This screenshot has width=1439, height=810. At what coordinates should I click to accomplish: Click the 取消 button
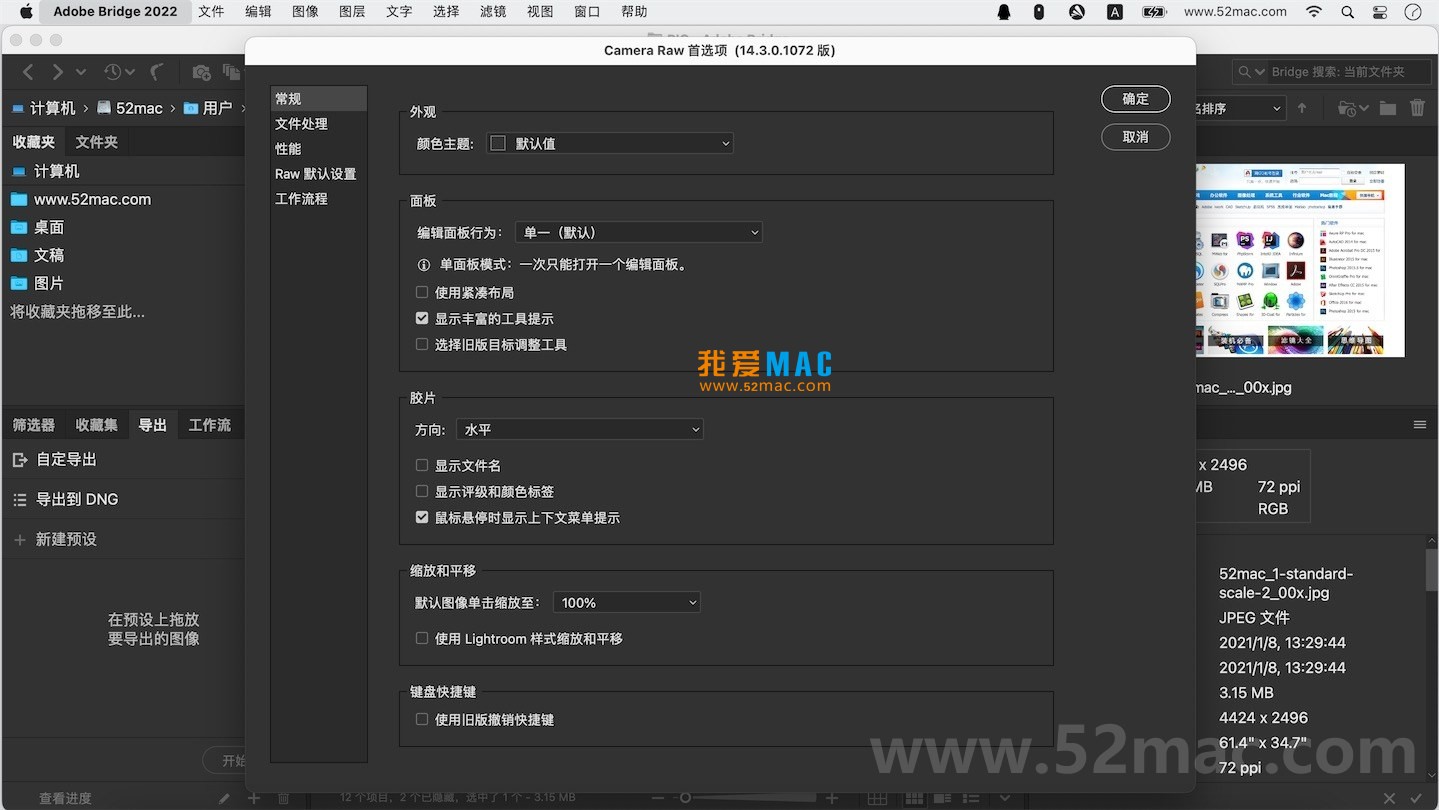pos(1136,136)
